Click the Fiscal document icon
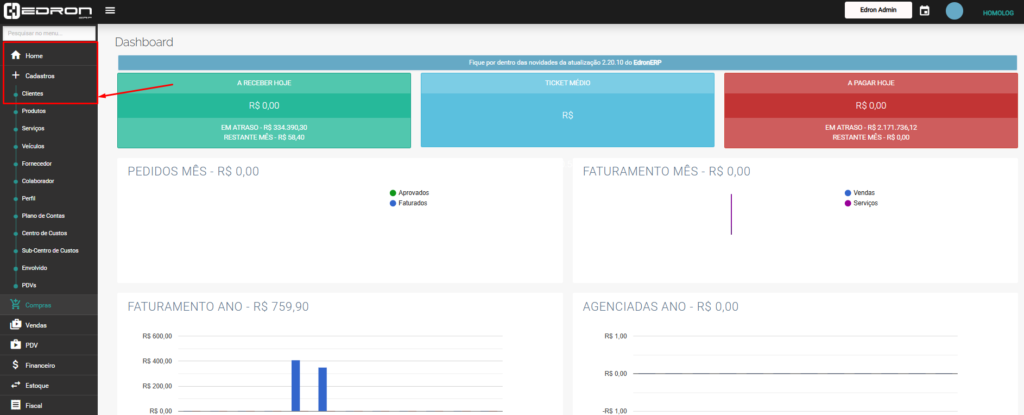The image size is (1024, 415). coord(15,405)
